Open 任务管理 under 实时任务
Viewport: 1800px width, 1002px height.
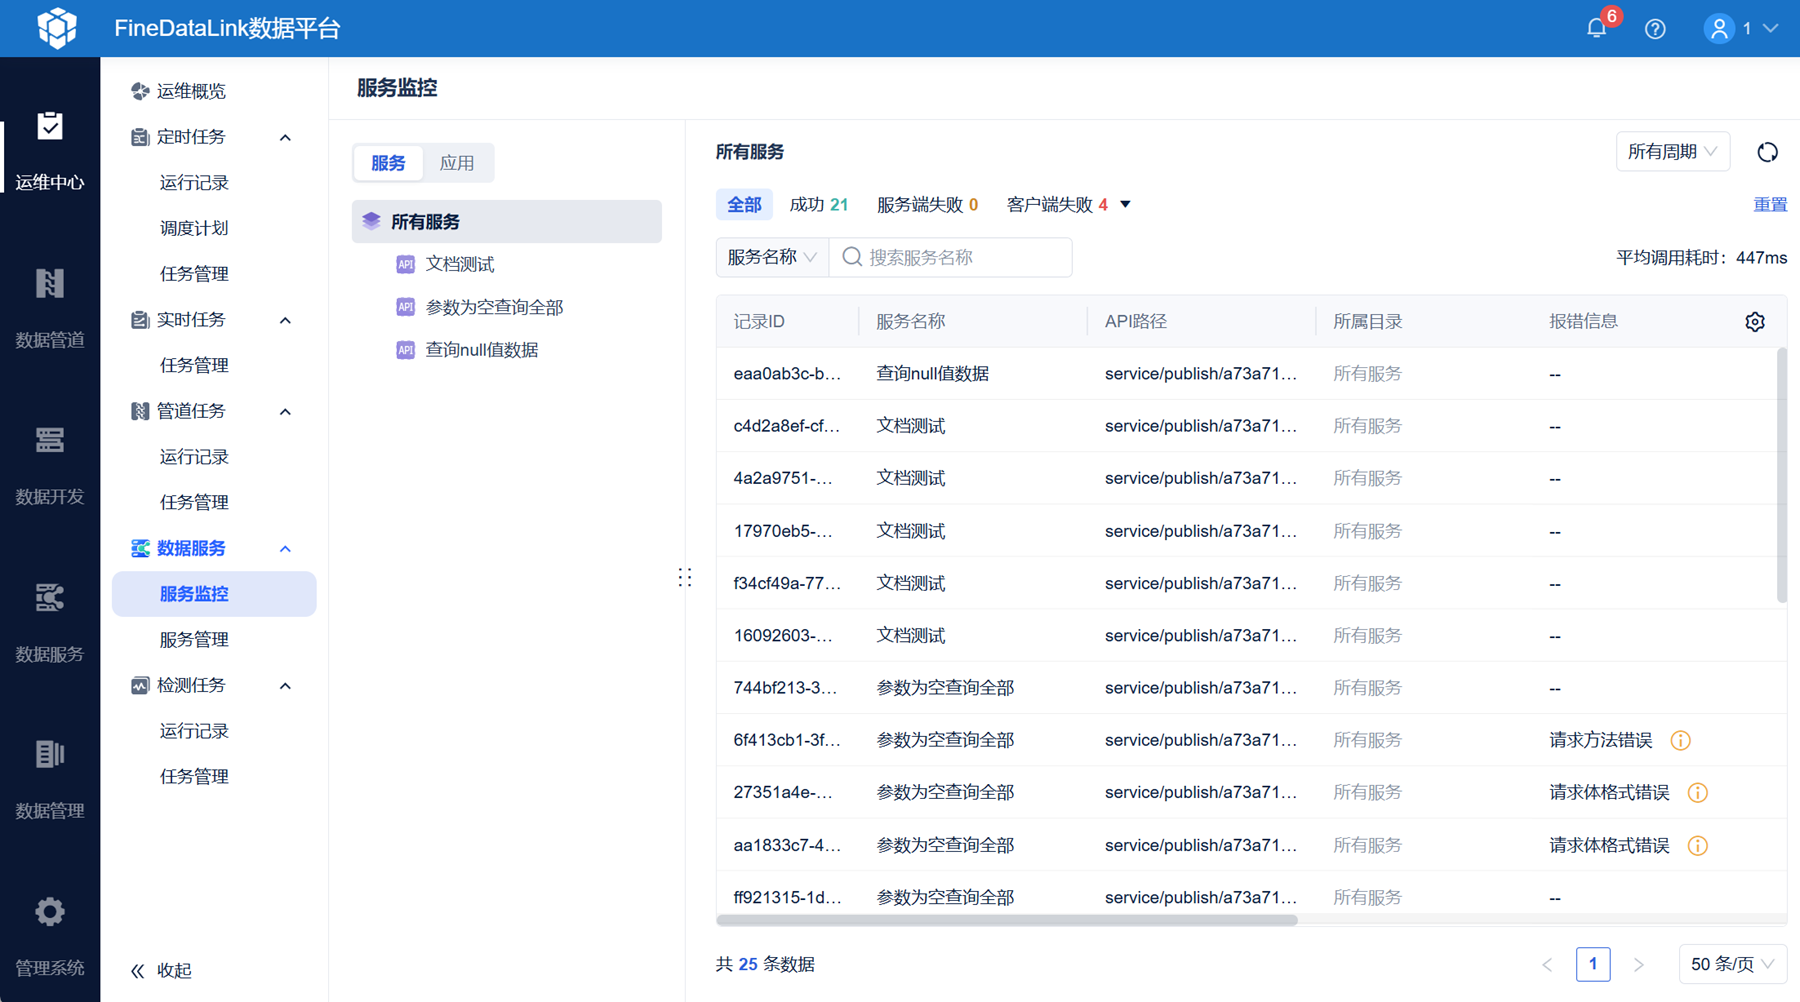(x=194, y=365)
